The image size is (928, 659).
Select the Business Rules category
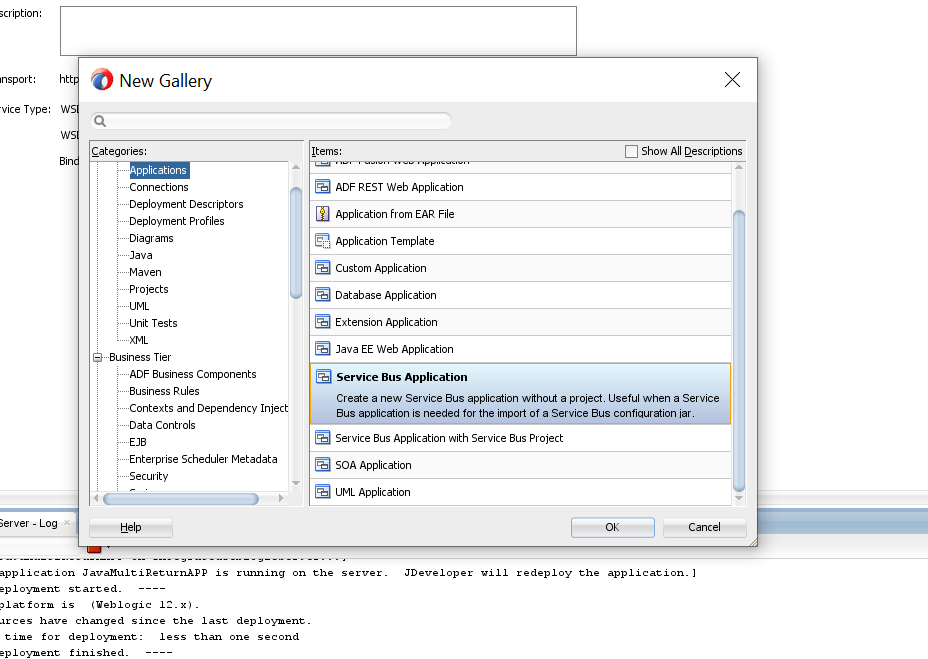(164, 391)
